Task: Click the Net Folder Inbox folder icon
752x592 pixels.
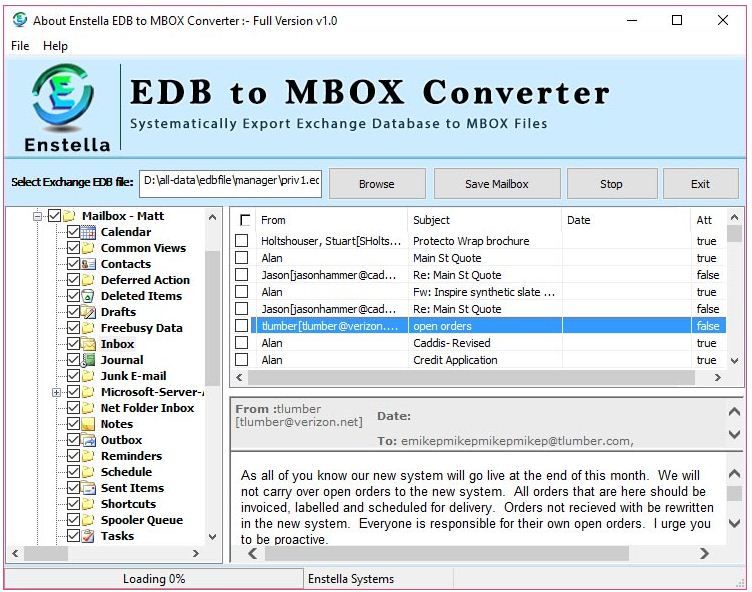Action: coord(88,408)
